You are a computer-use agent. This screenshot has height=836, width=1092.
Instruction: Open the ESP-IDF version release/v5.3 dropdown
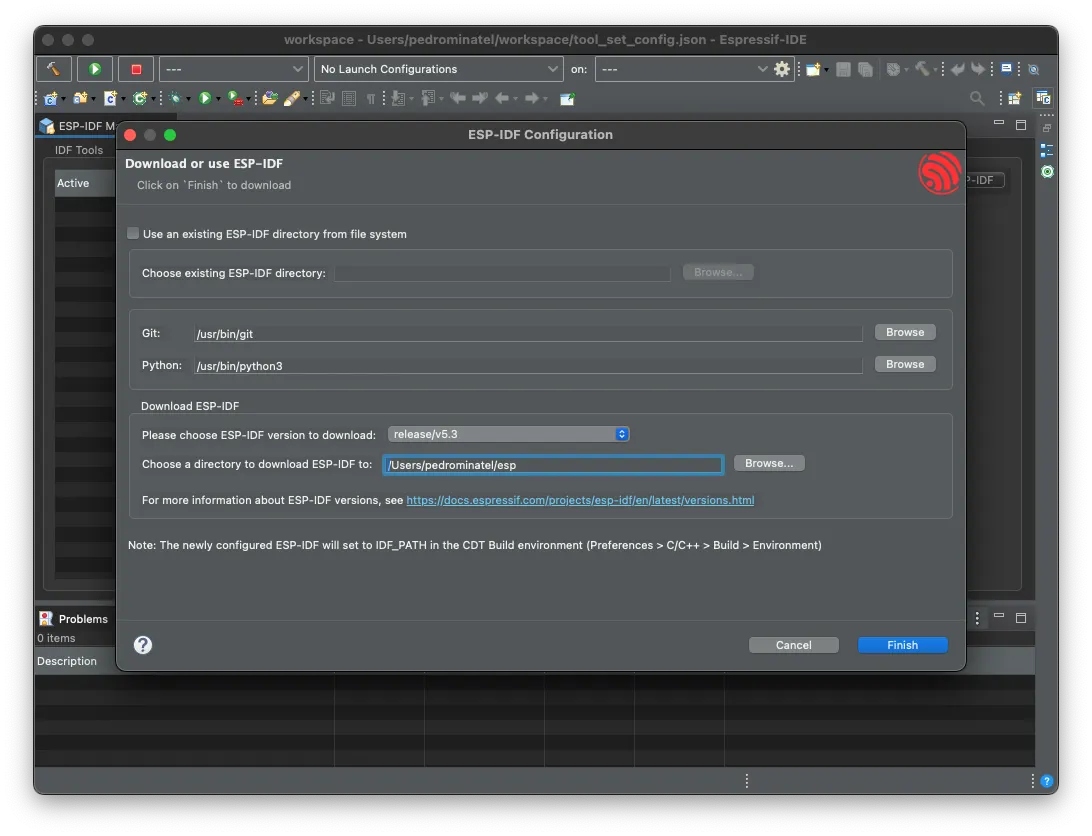pos(508,434)
